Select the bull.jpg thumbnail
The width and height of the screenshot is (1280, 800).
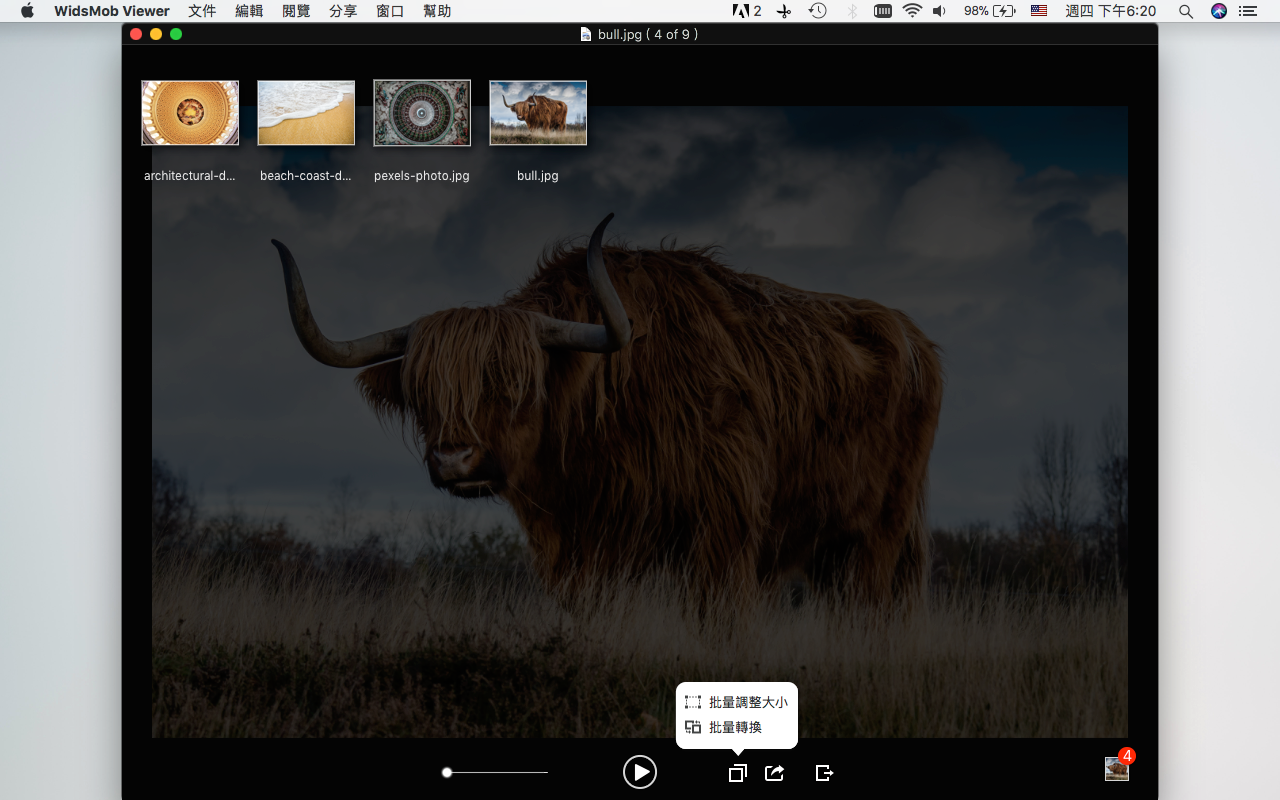(538, 113)
